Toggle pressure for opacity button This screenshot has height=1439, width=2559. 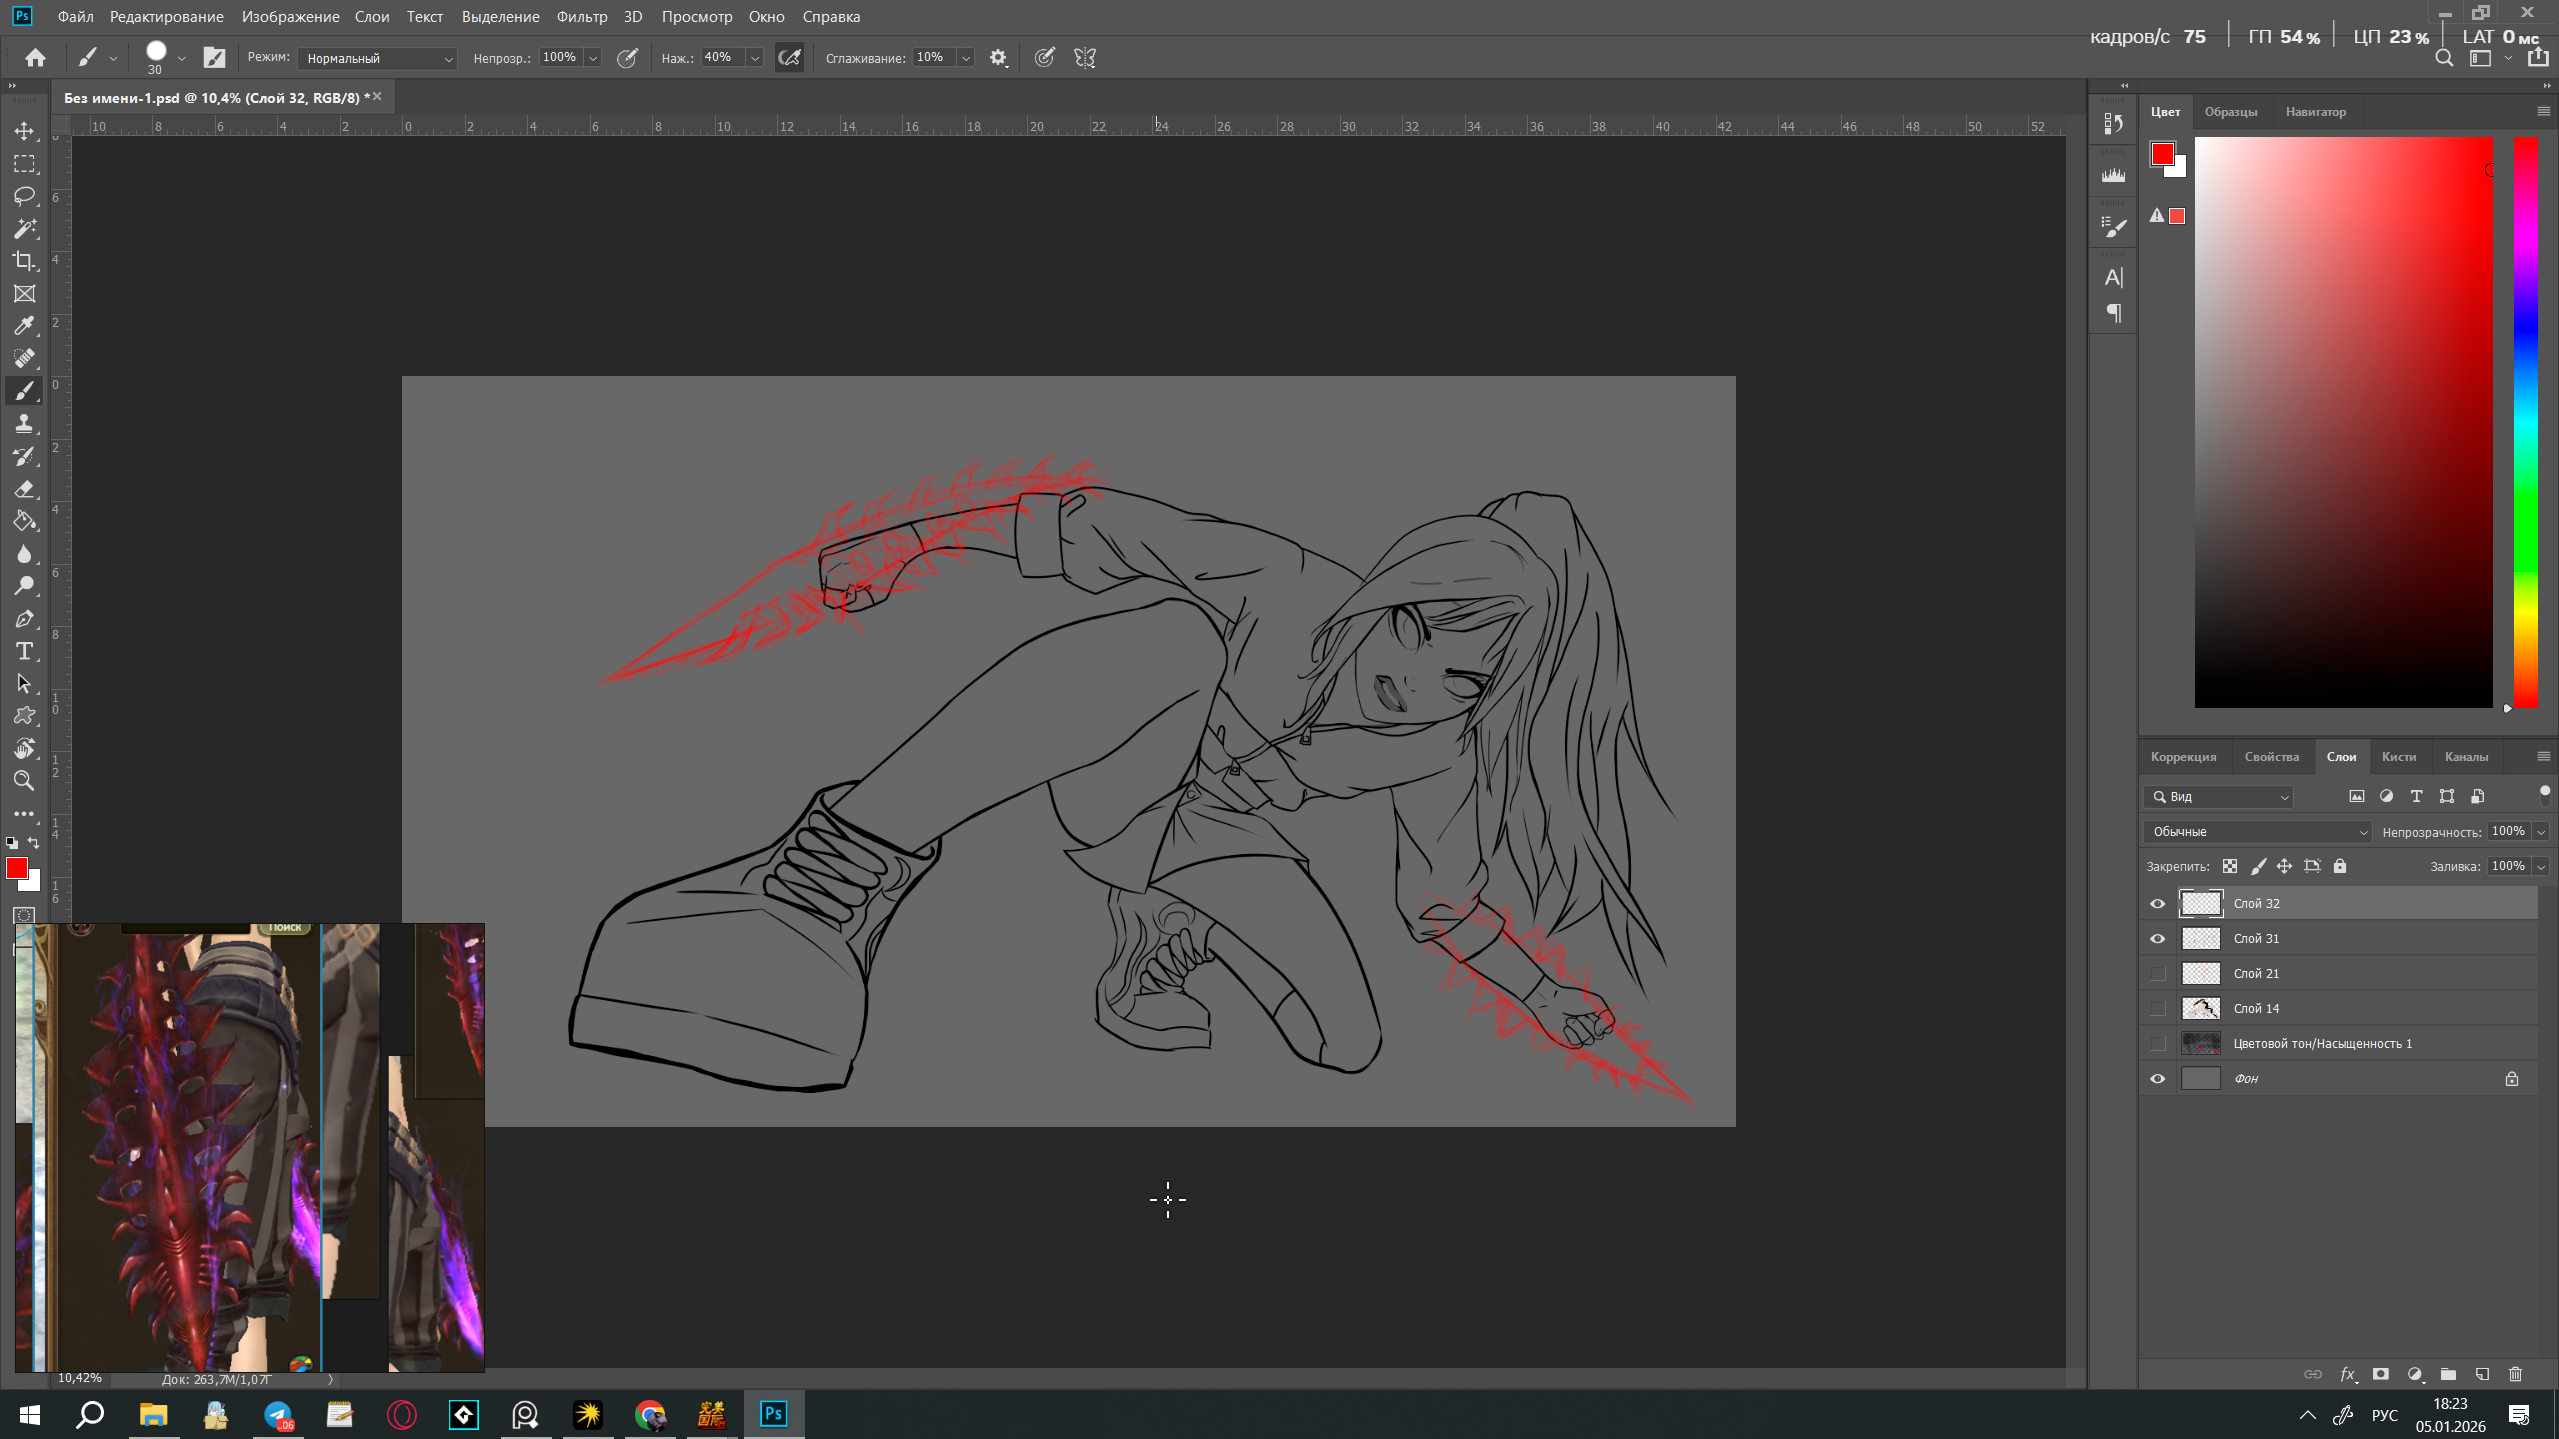[627, 58]
